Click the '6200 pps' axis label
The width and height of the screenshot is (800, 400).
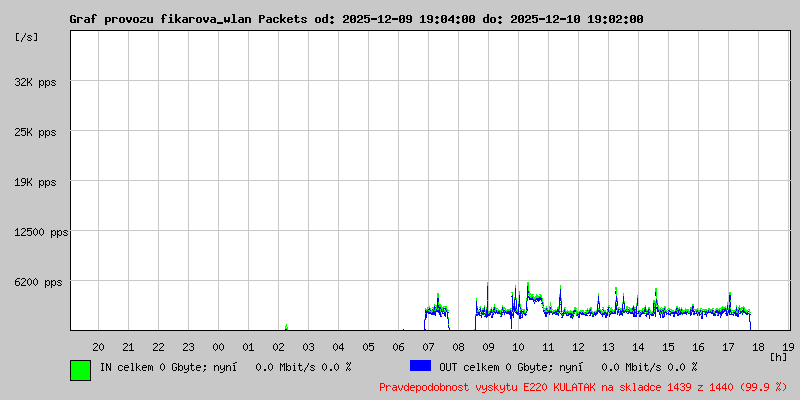pos(38,283)
